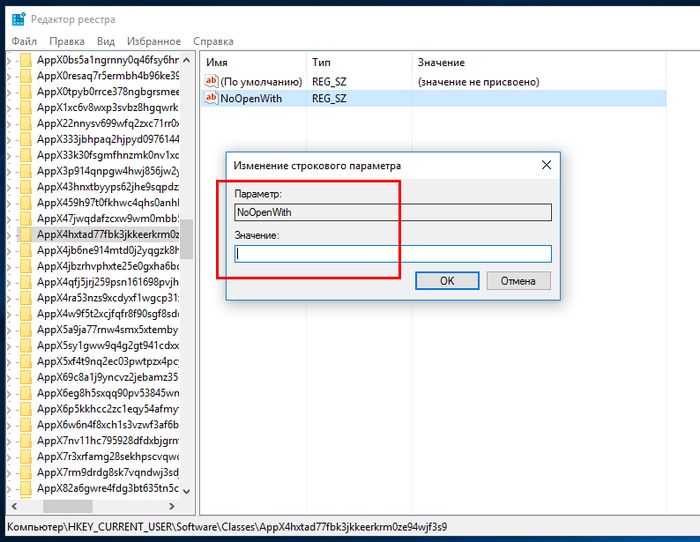Click folder icon of AppX6p5kkhcc2zc1eqy54afmy
The image size is (700, 542).
(x=26, y=409)
